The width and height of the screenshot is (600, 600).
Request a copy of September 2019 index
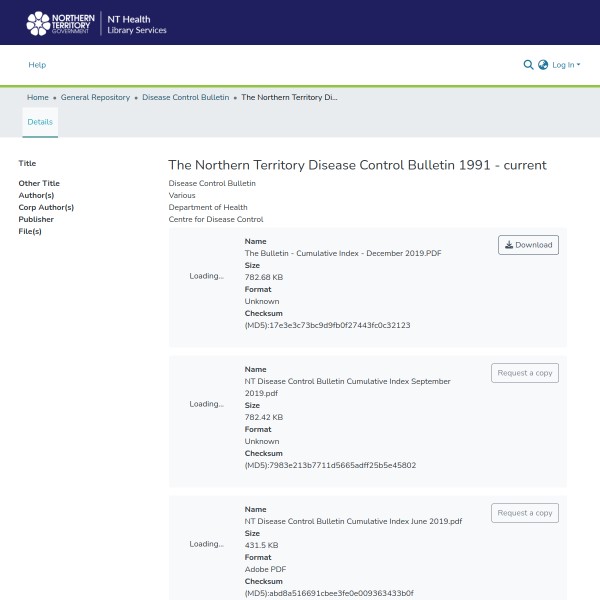click(x=524, y=373)
